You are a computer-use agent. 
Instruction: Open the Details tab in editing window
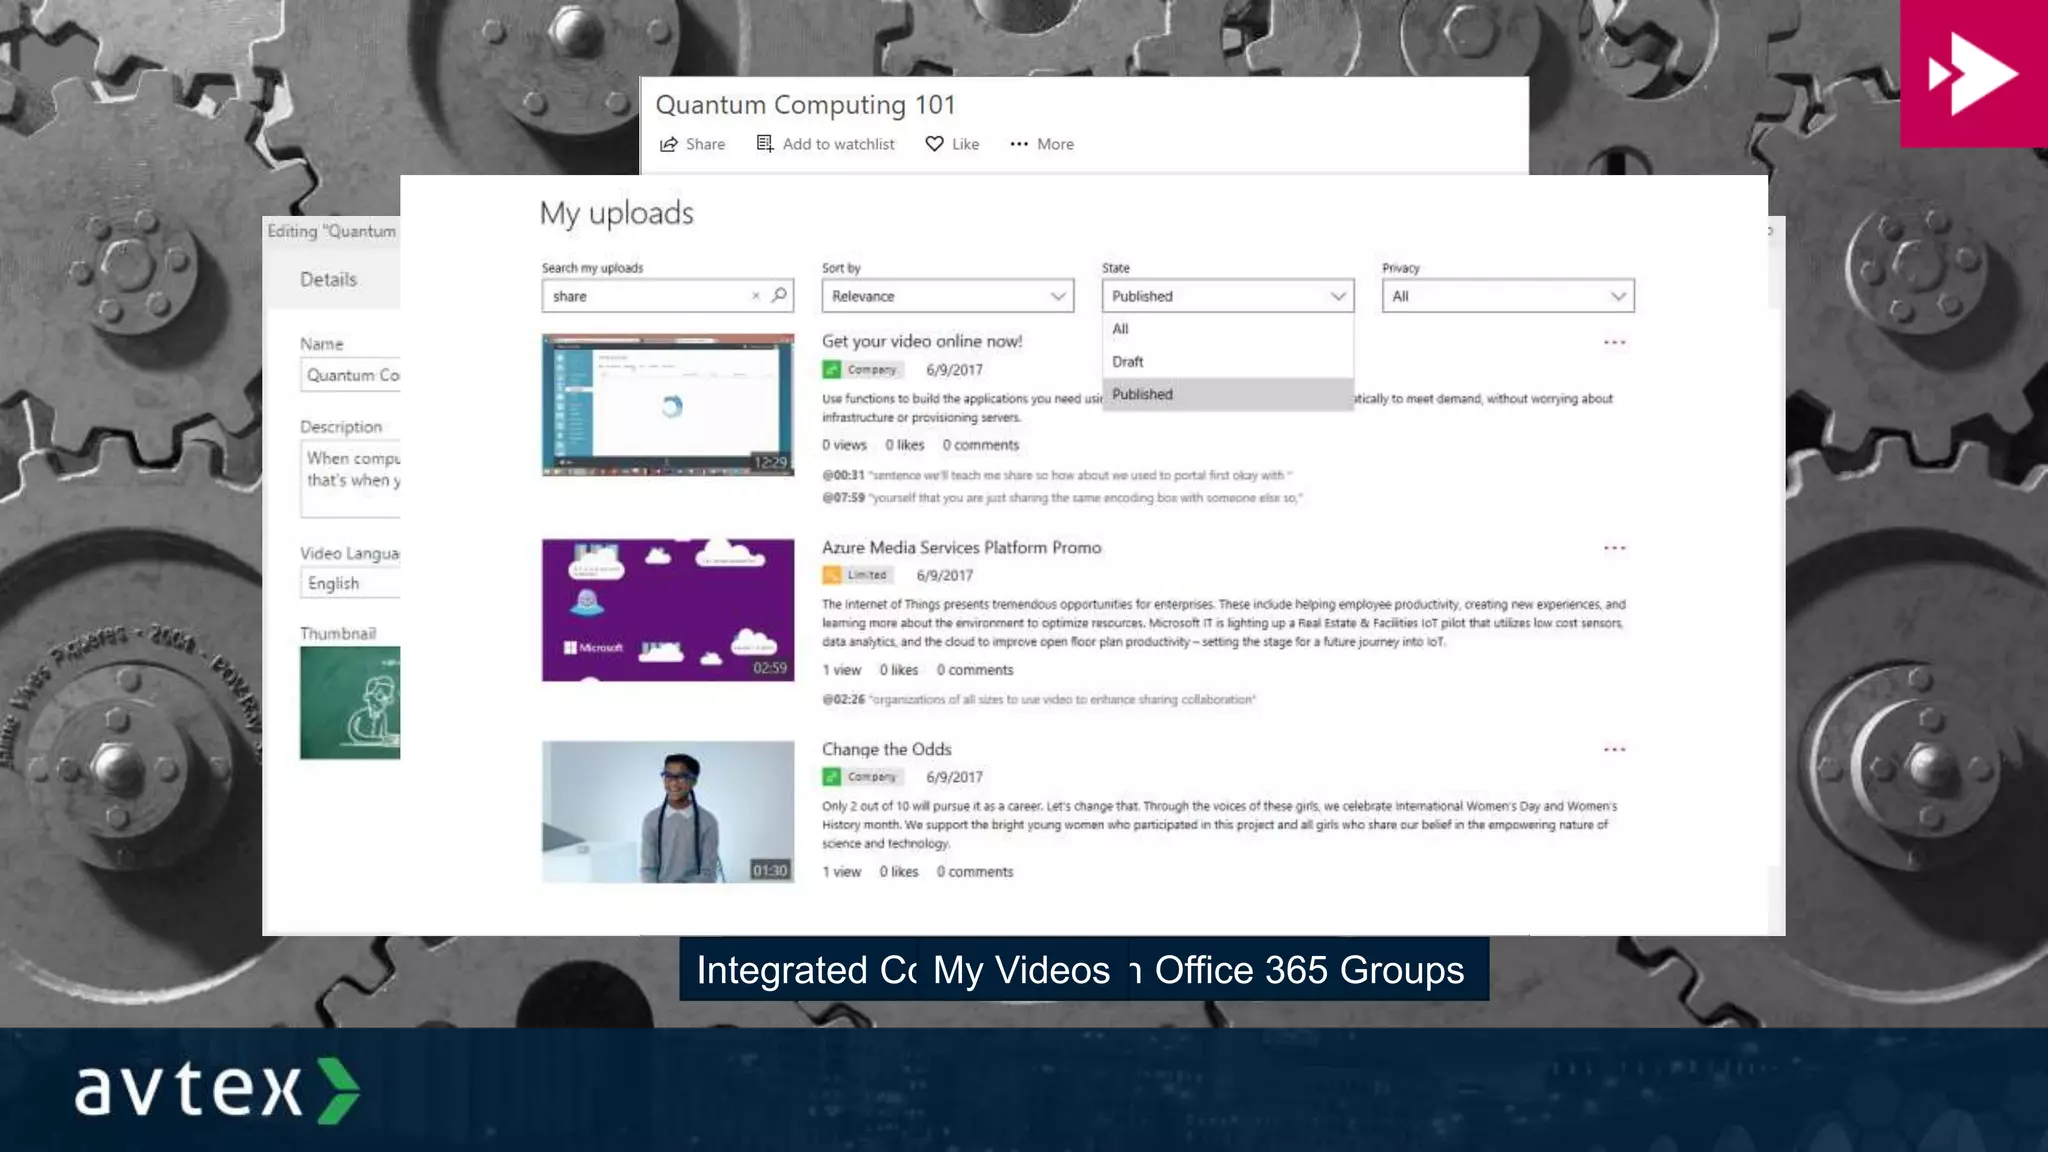[328, 280]
